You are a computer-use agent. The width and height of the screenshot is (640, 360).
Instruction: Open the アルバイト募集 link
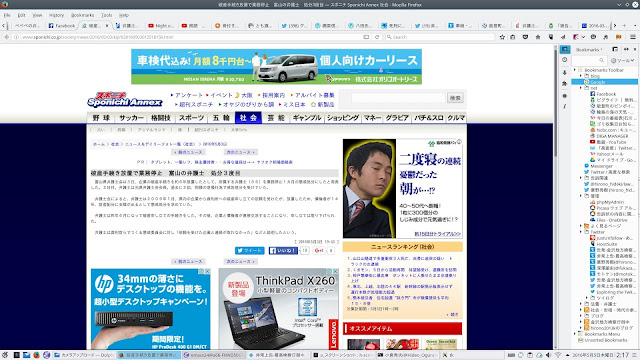[314, 95]
